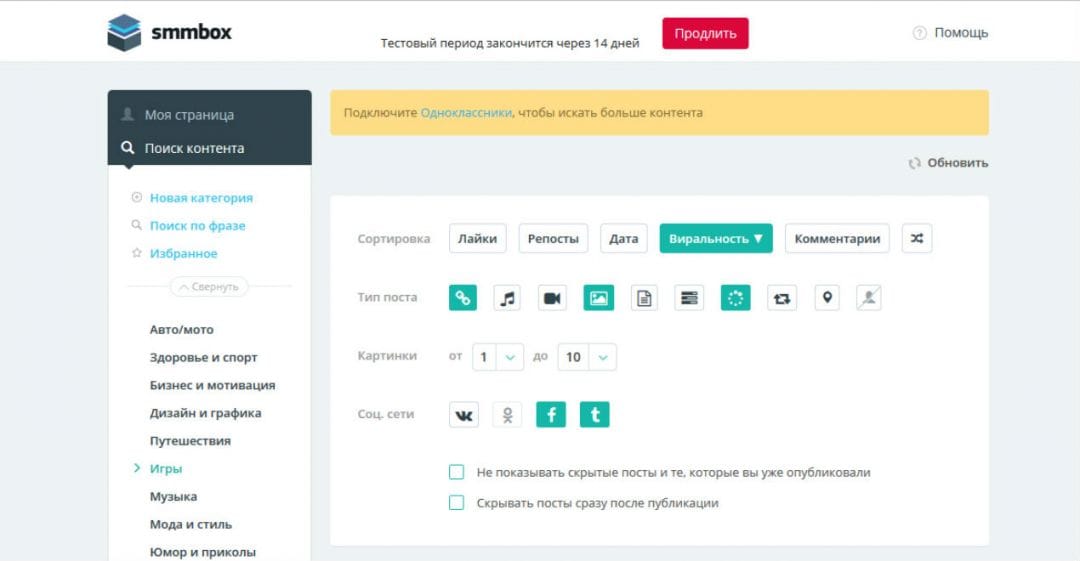
Task: Open the 'до' images maximum dropdown
Action: click(x=587, y=357)
